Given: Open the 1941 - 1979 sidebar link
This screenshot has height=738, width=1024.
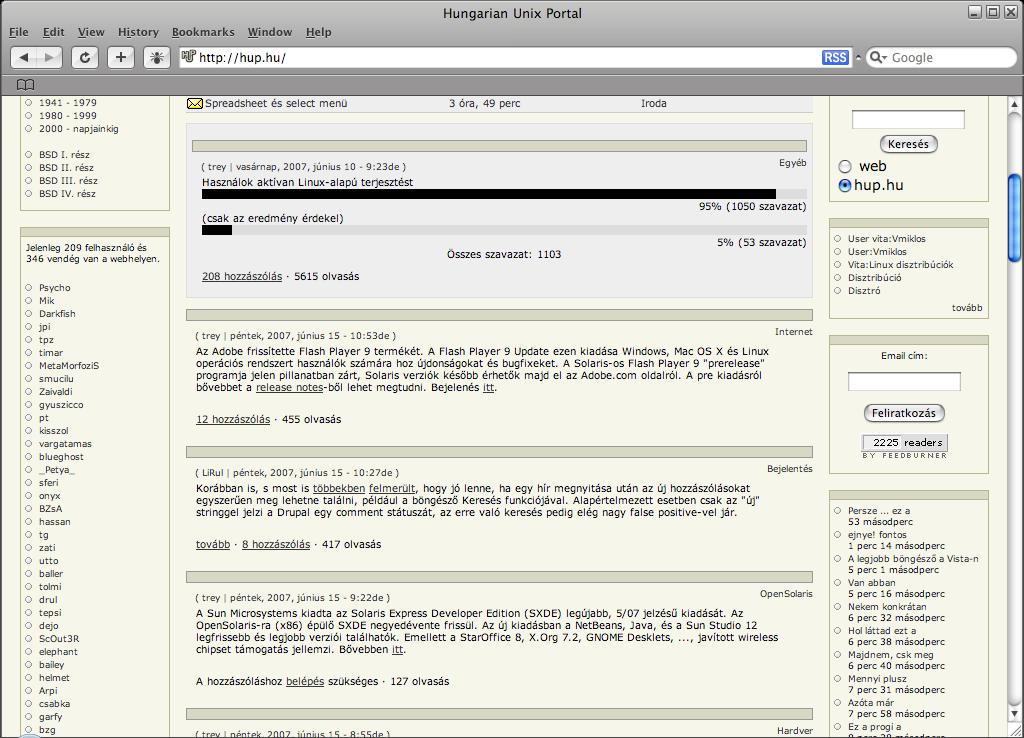Looking at the screenshot, I should [68, 103].
